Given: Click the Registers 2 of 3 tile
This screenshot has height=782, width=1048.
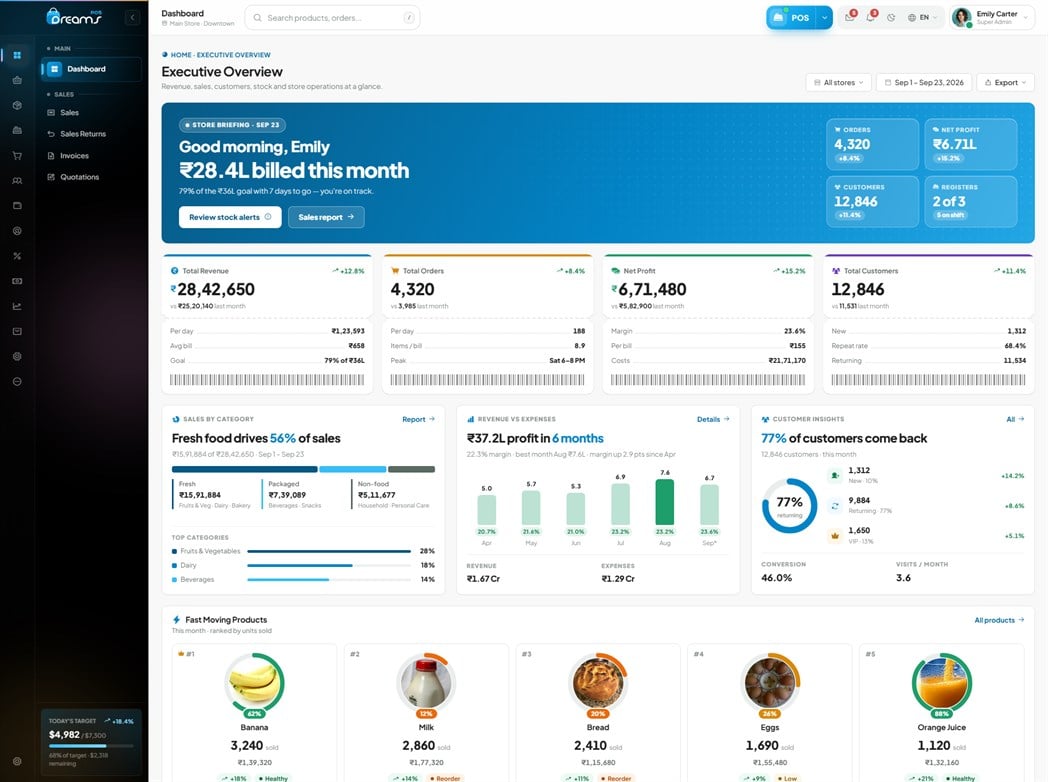Looking at the screenshot, I should [x=971, y=201].
